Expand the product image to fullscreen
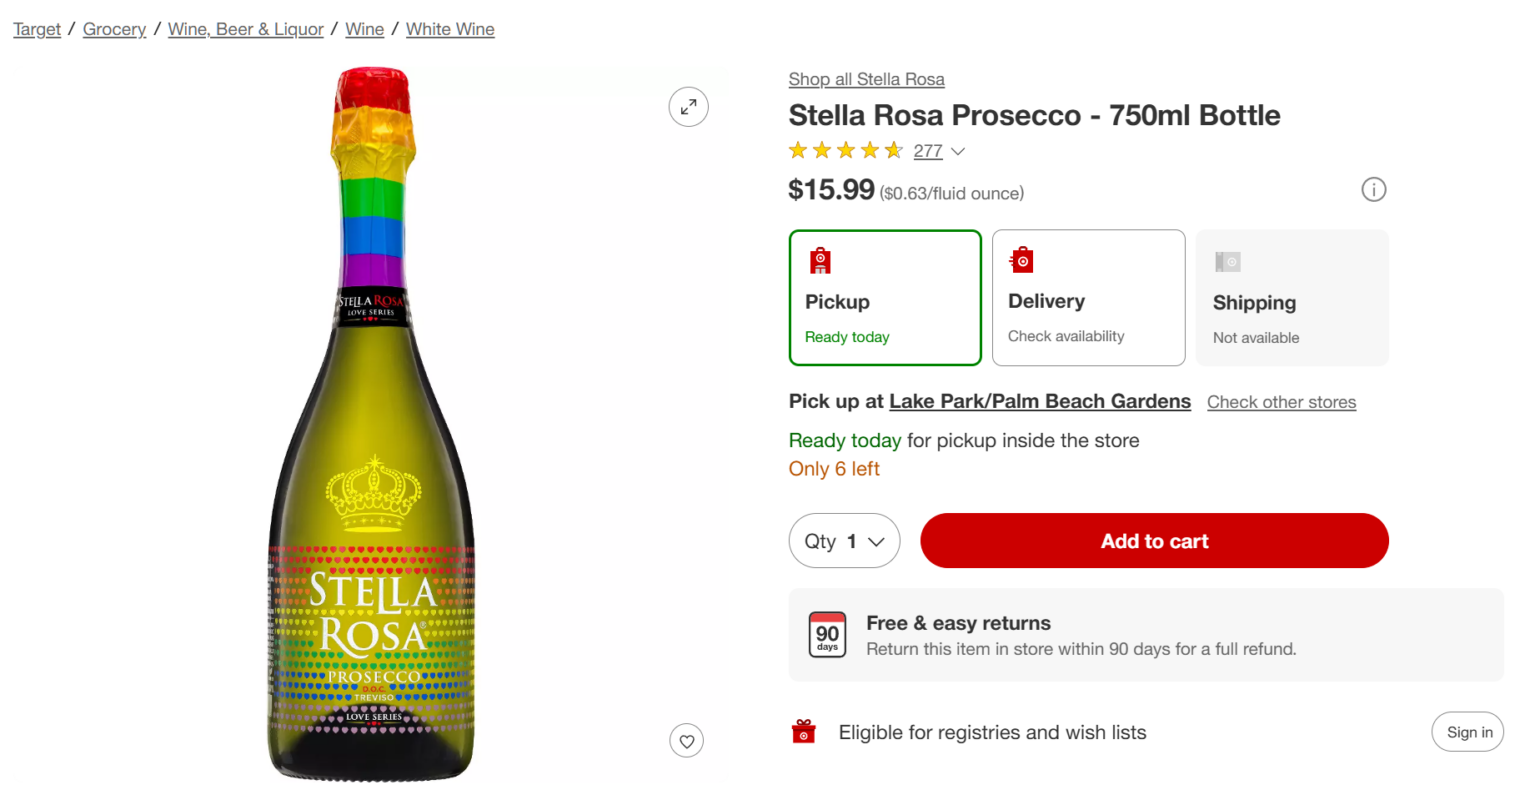 point(688,107)
